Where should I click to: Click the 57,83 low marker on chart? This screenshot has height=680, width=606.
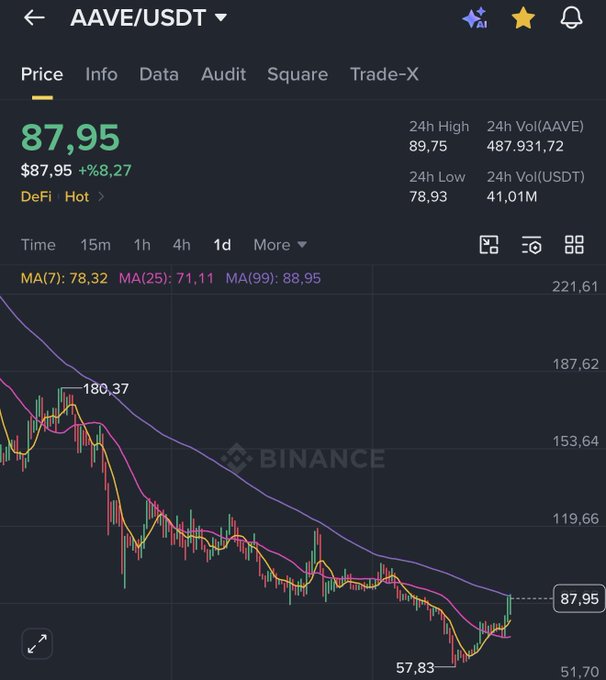415,667
